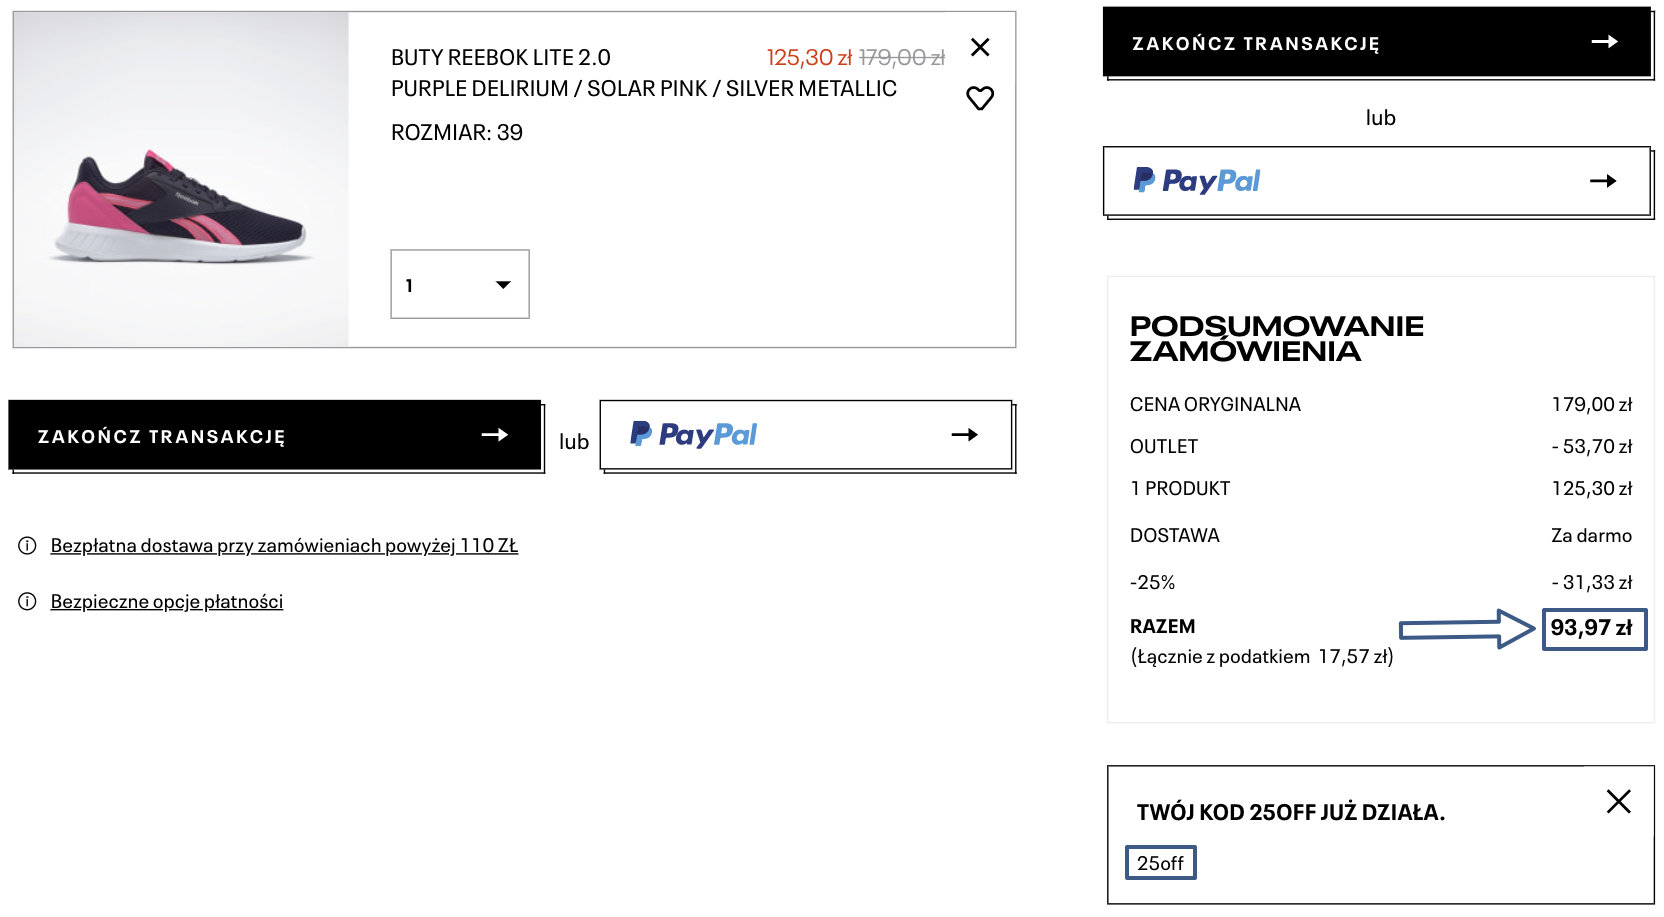Click left Zakończ Transakcję checkout button

[275, 435]
